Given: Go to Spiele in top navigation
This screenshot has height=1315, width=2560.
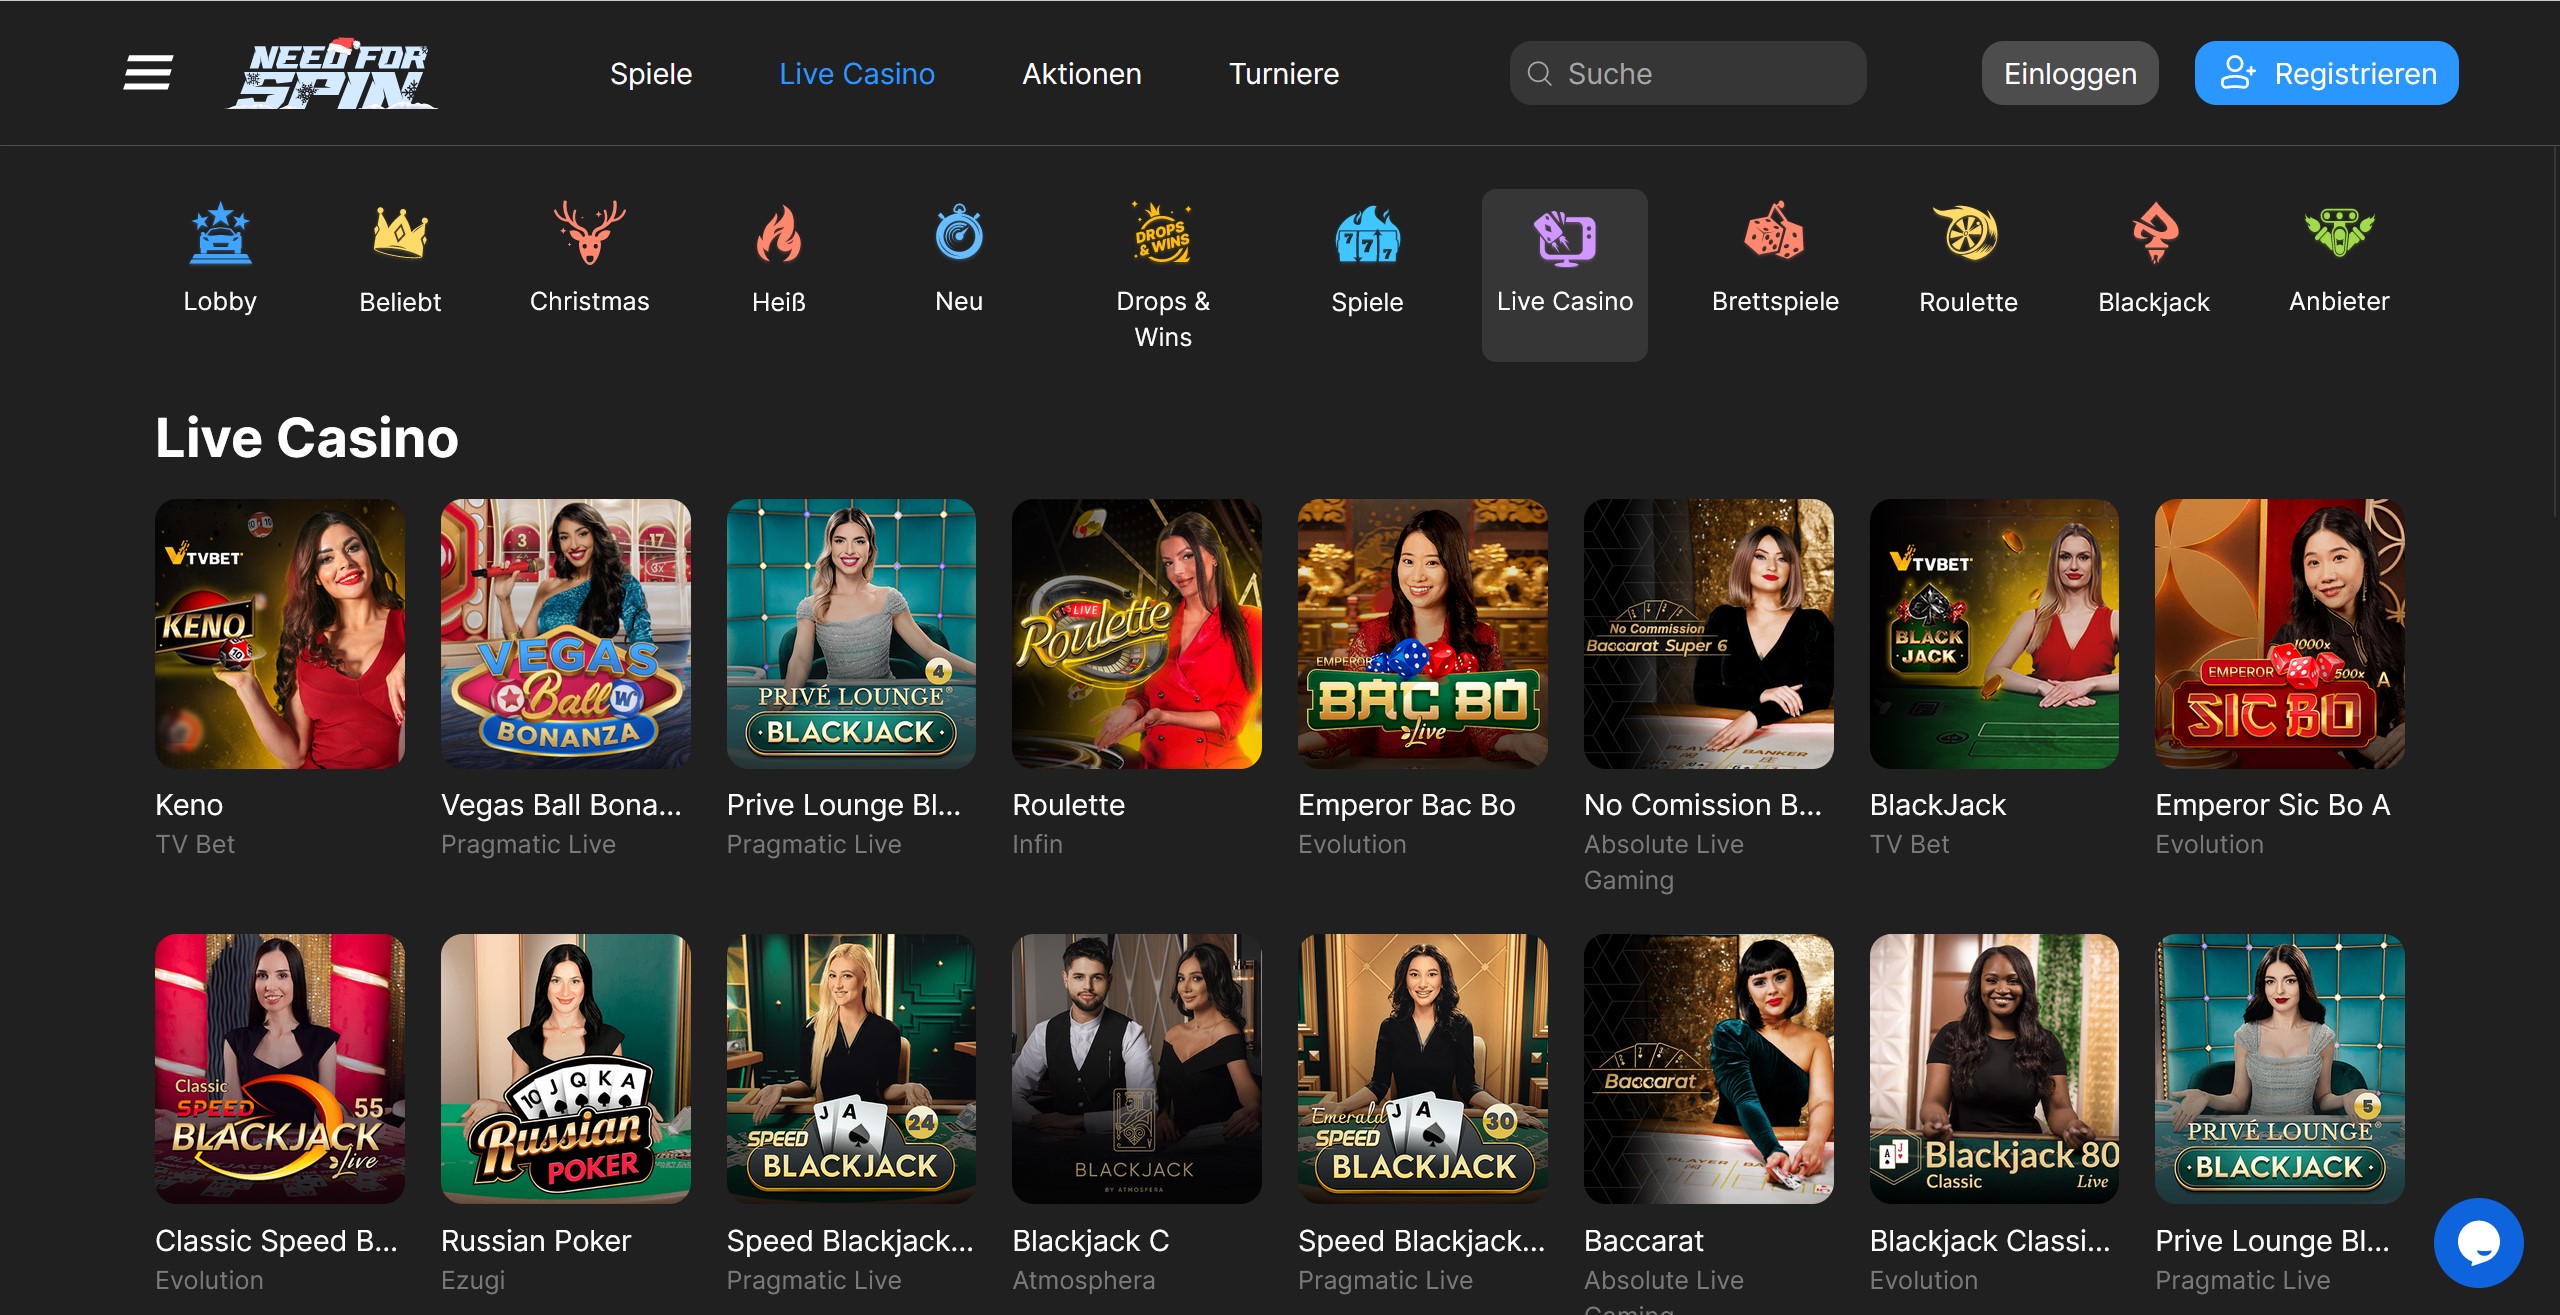Looking at the screenshot, I should point(651,73).
